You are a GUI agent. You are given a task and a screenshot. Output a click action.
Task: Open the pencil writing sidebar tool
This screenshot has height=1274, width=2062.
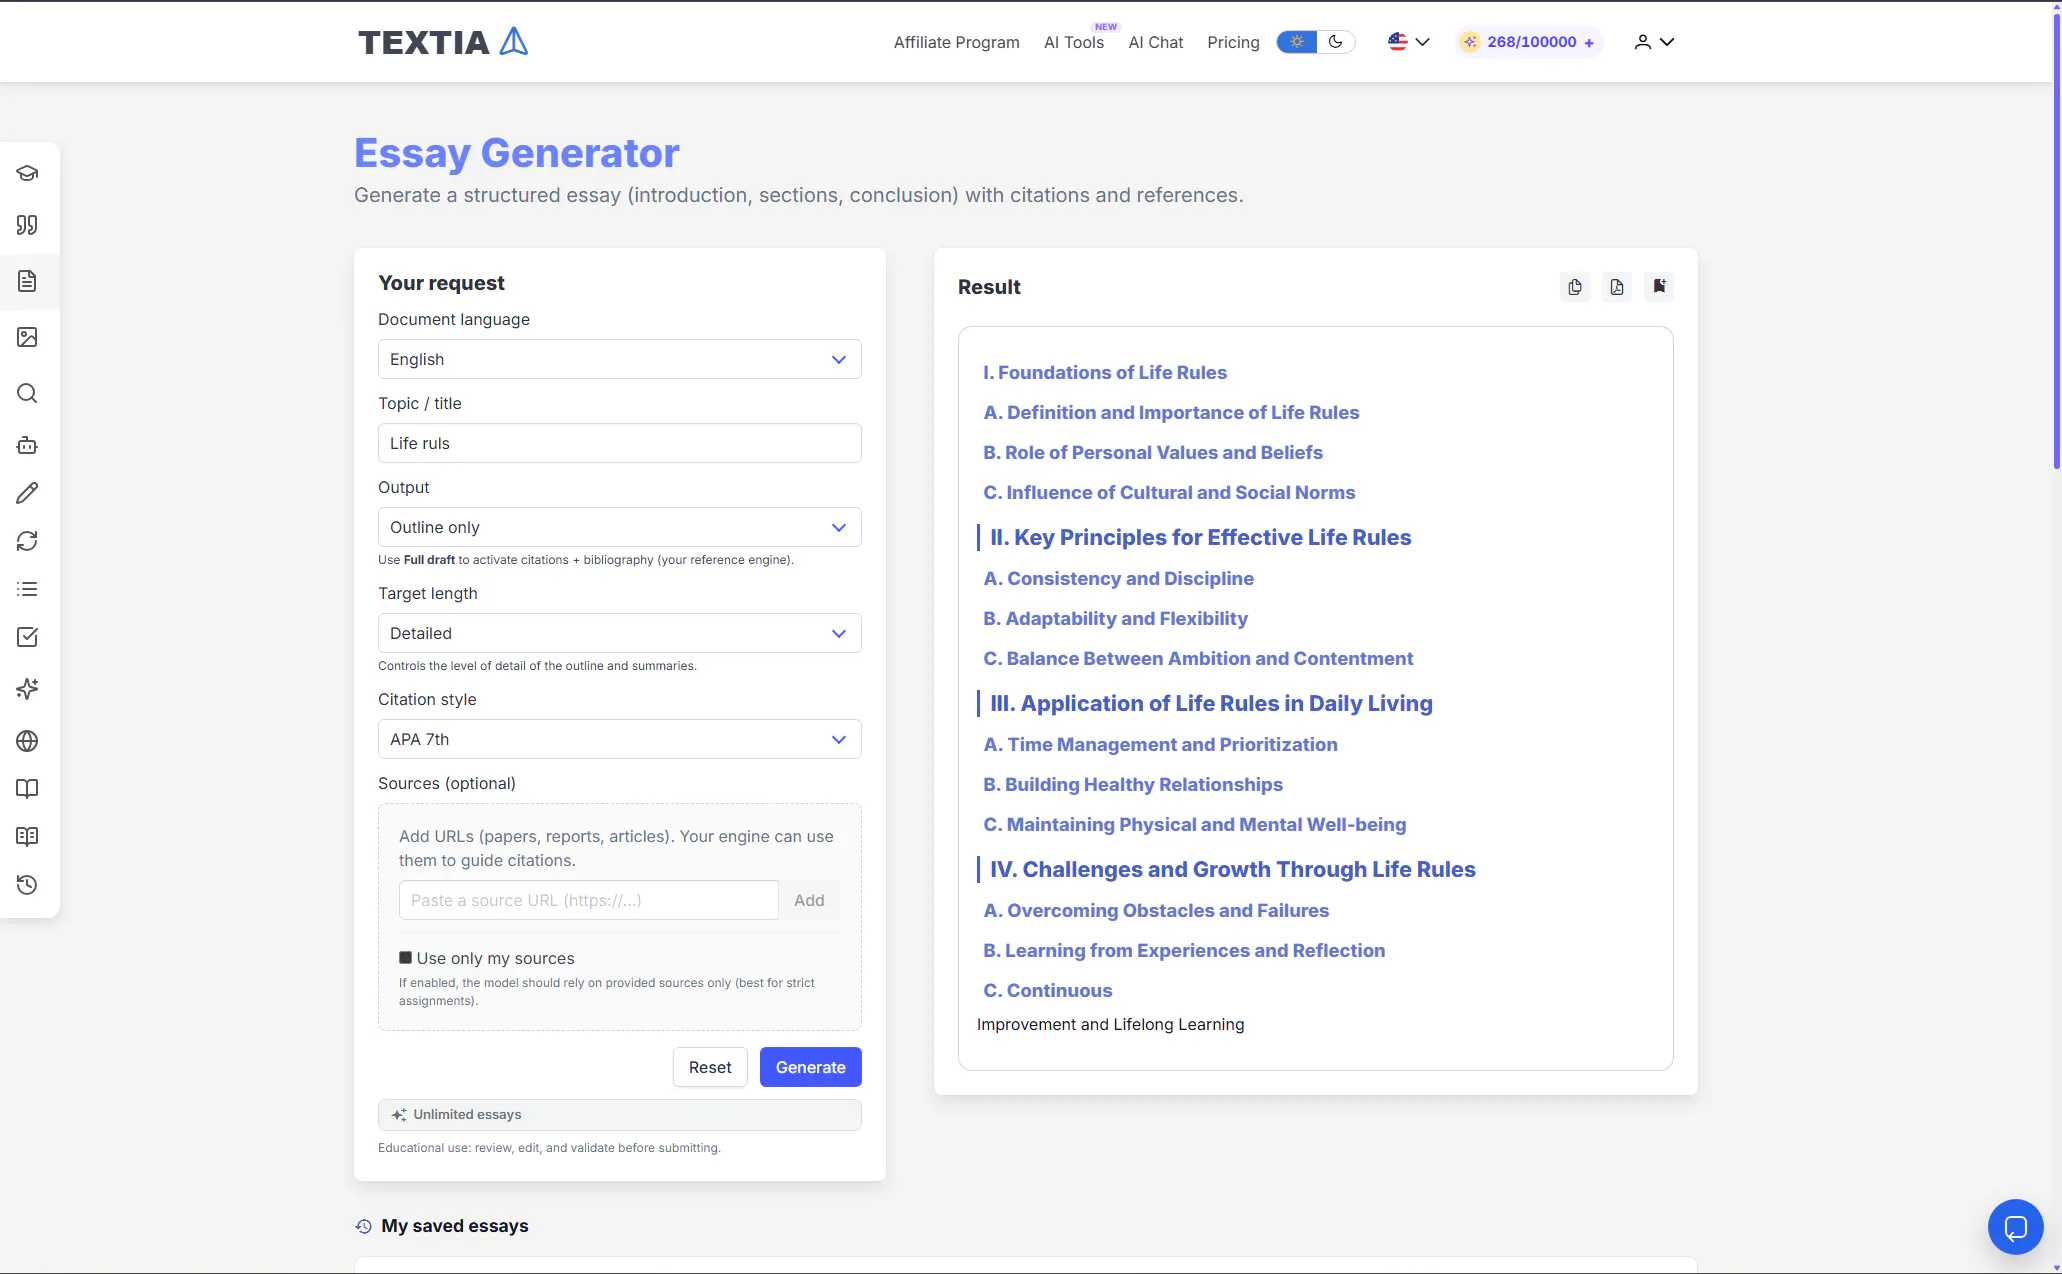tap(27, 493)
